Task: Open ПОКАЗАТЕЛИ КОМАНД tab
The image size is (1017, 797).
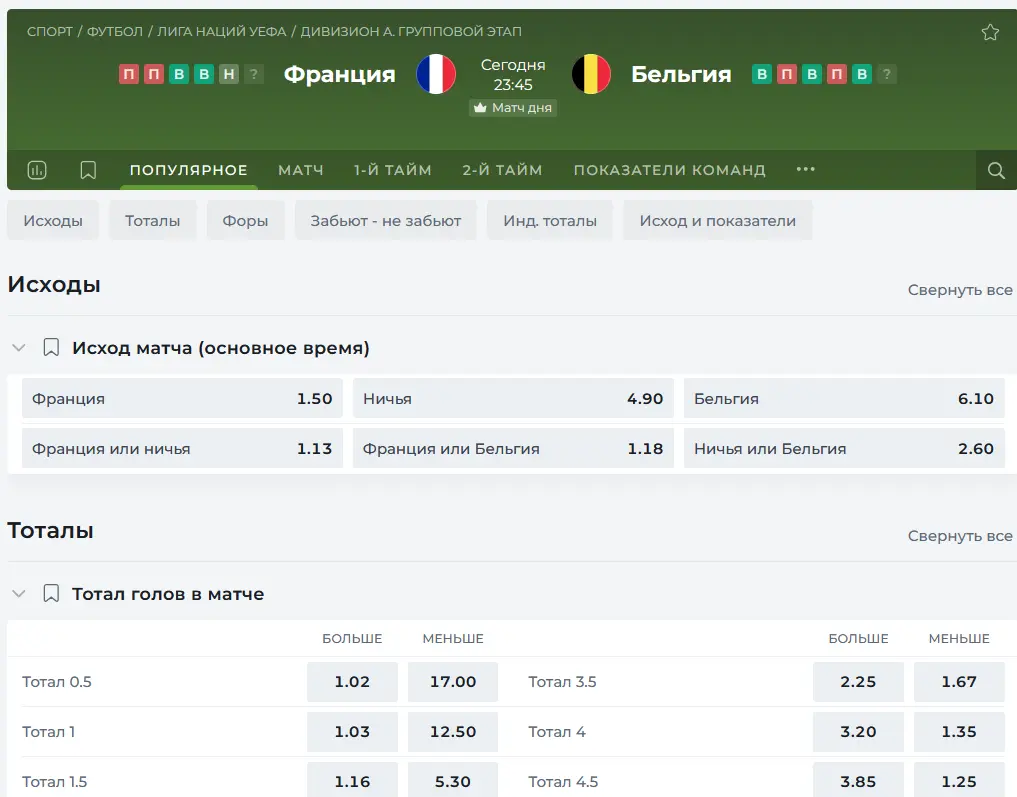Action: pyautogui.click(x=669, y=170)
